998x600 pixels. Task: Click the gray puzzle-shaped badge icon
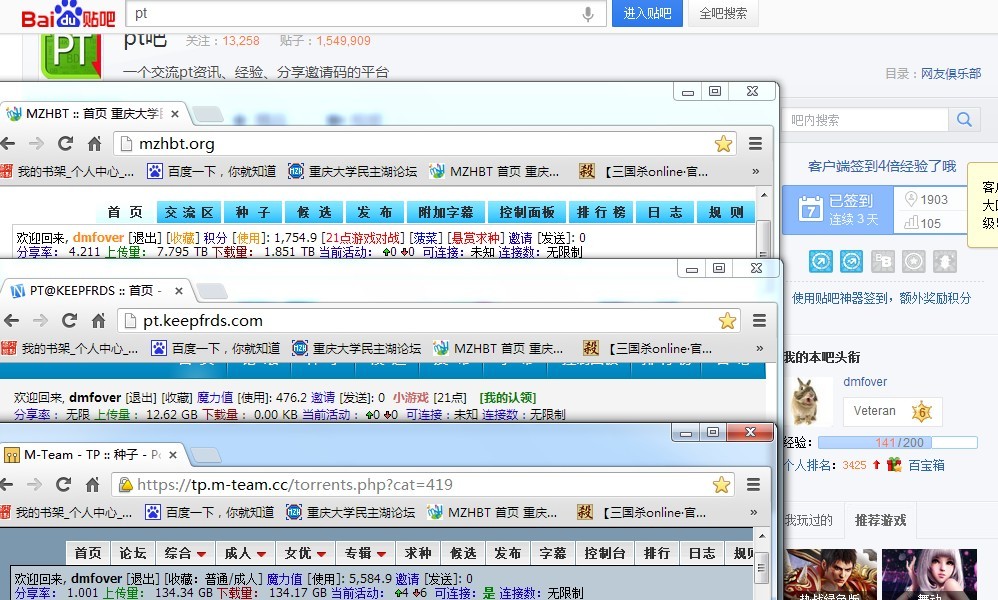pos(945,261)
